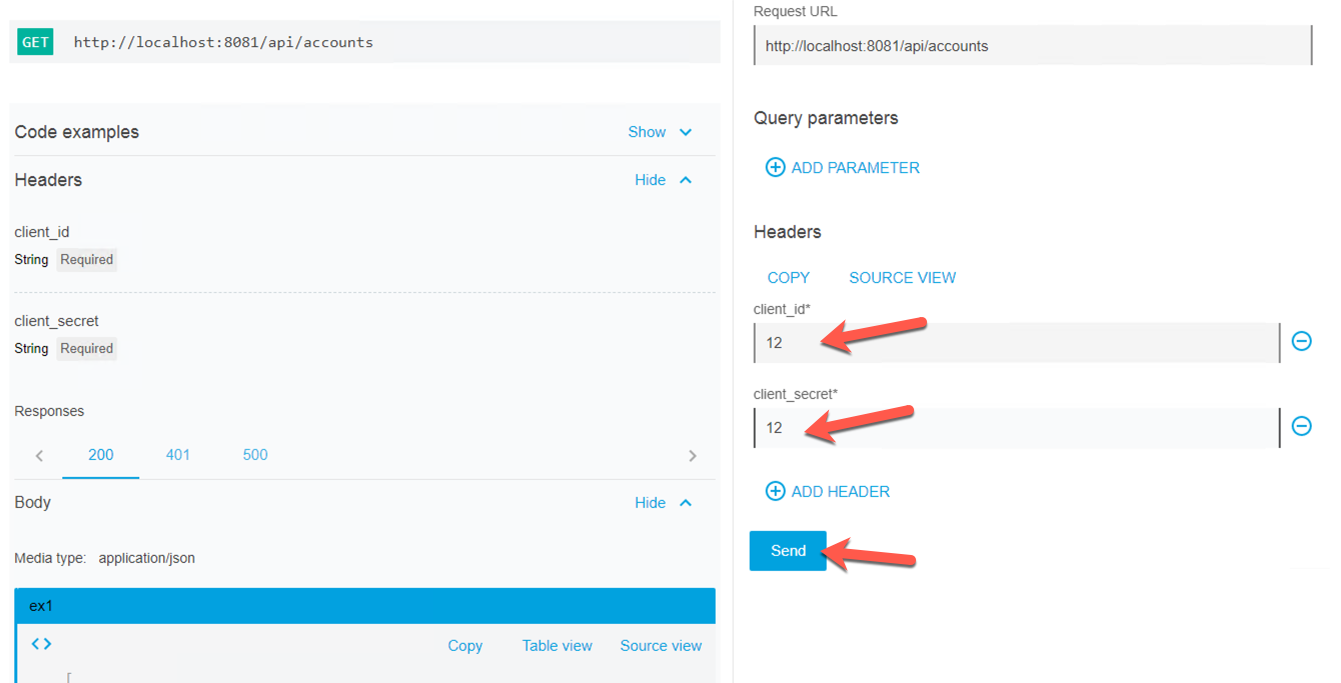Collapse the Headers section chevron
This screenshot has height=683, width=1341.
[686, 180]
